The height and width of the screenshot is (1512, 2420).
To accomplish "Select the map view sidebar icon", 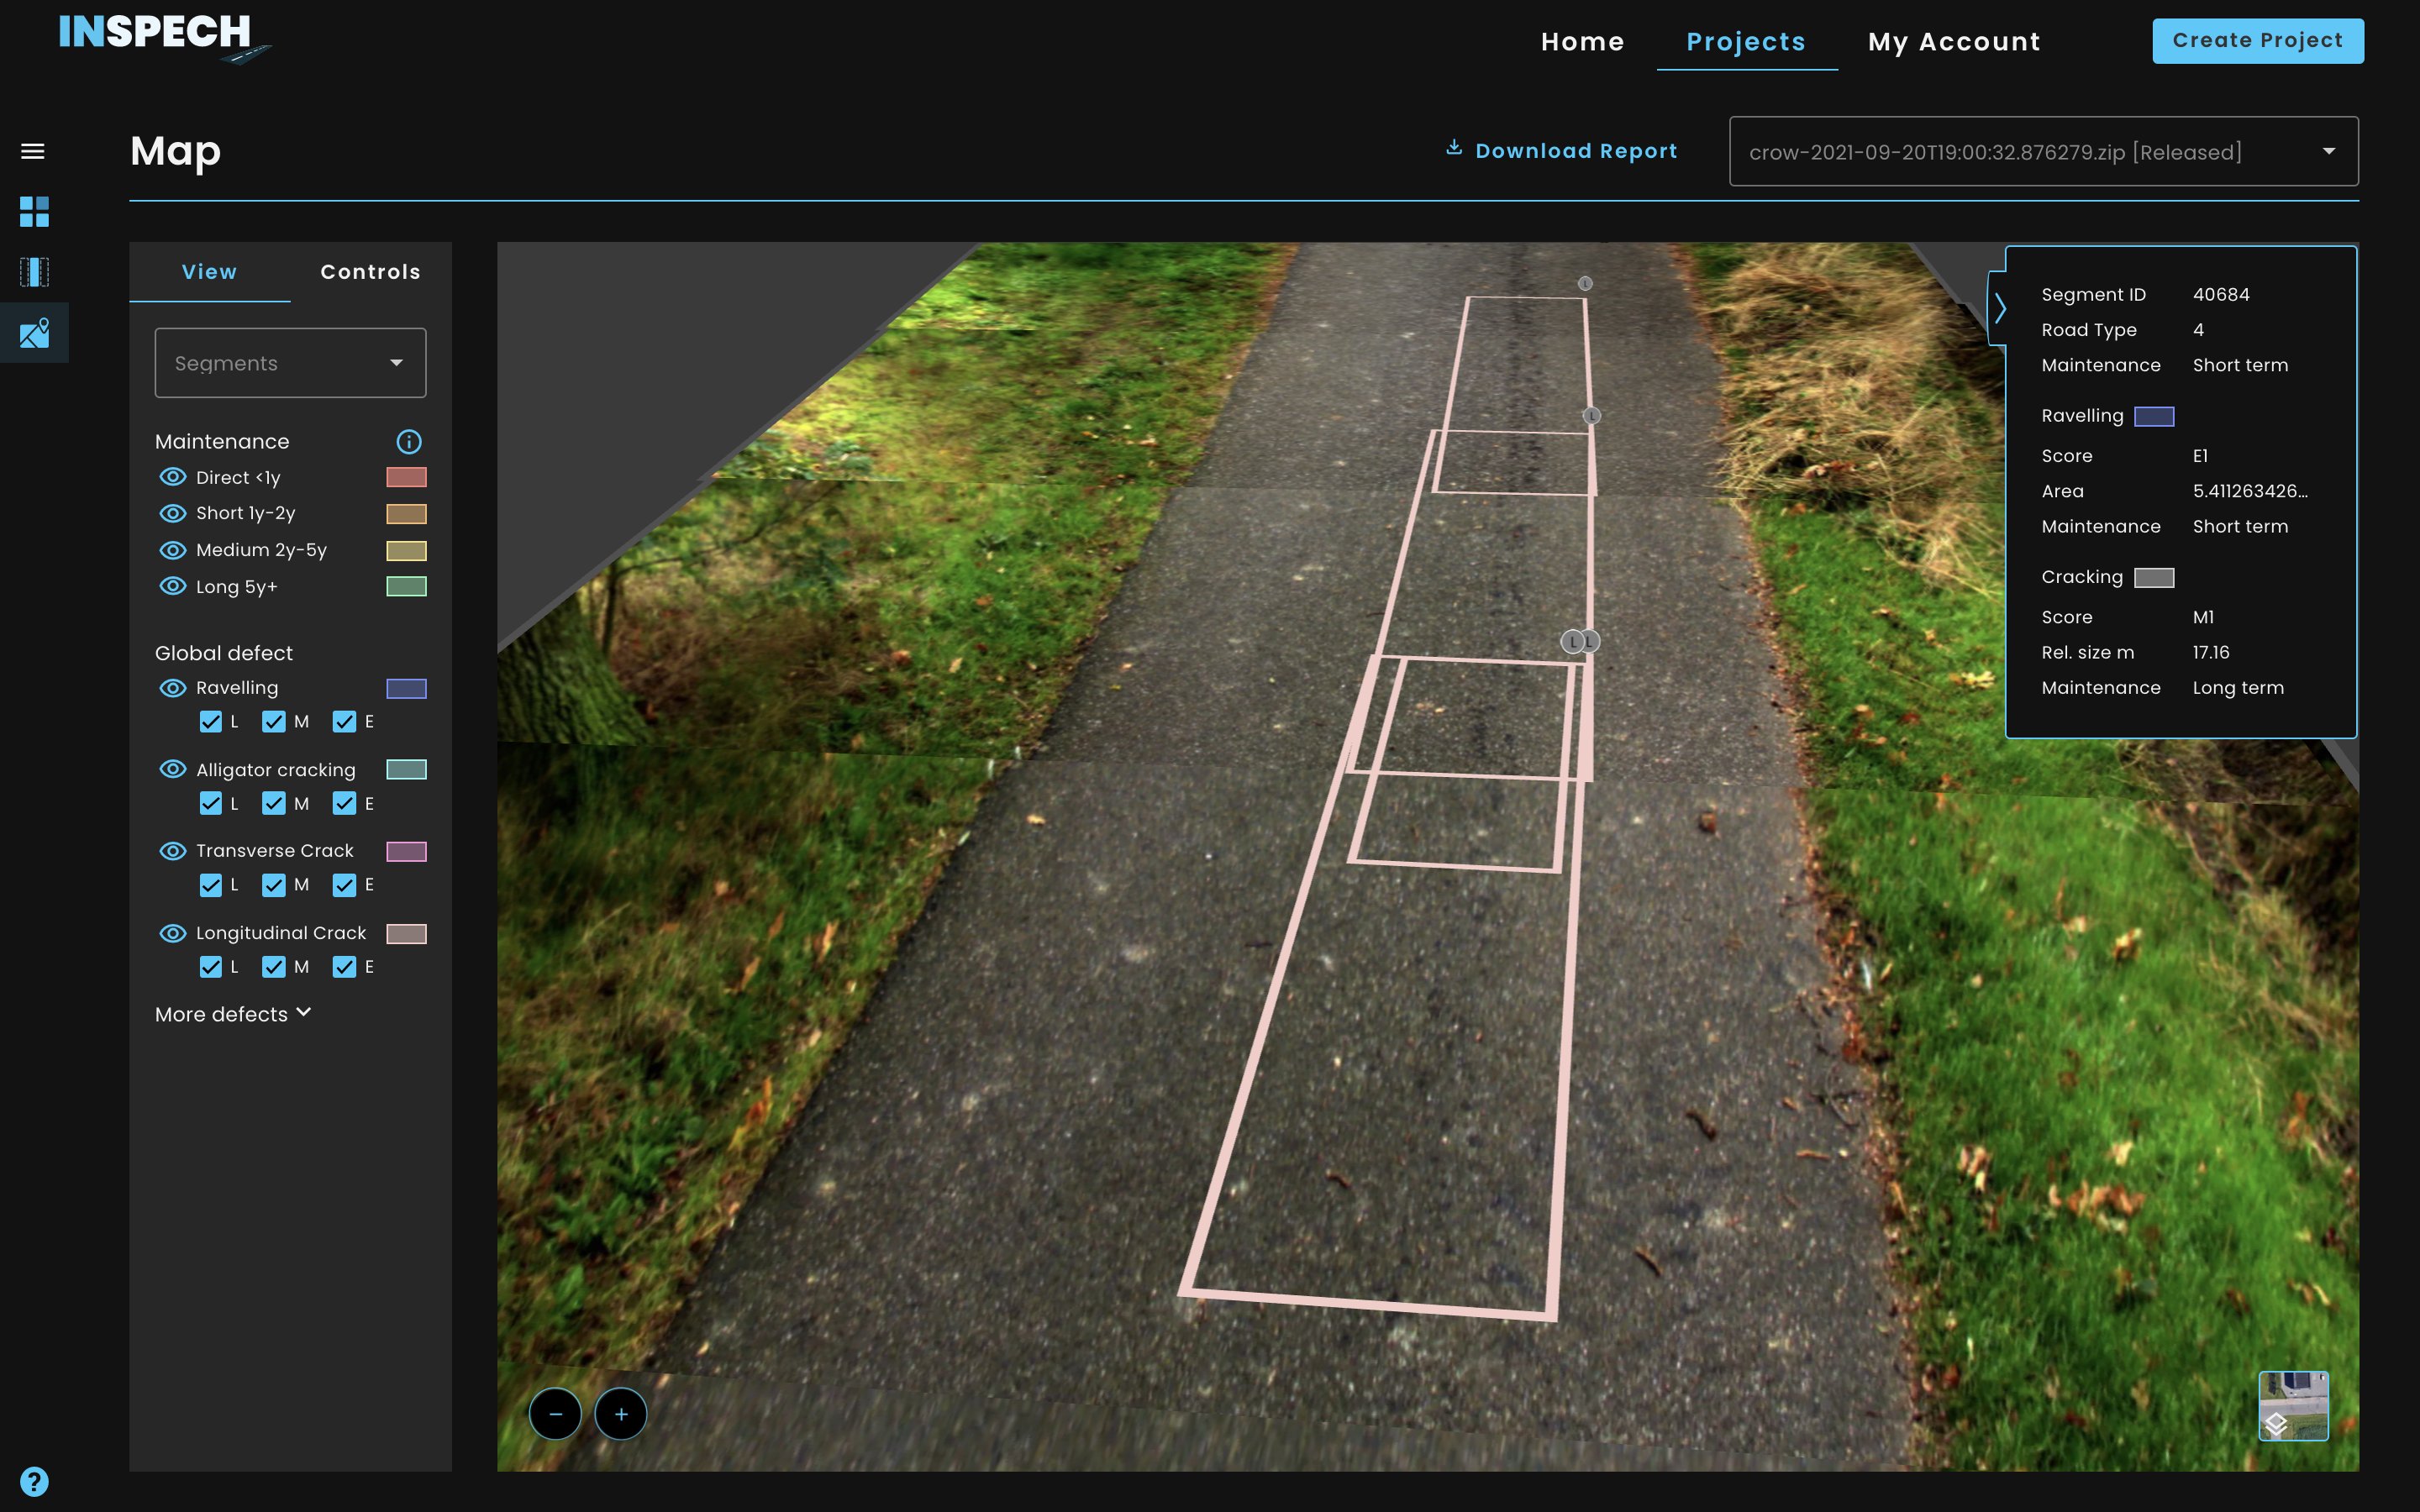I will point(34,333).
